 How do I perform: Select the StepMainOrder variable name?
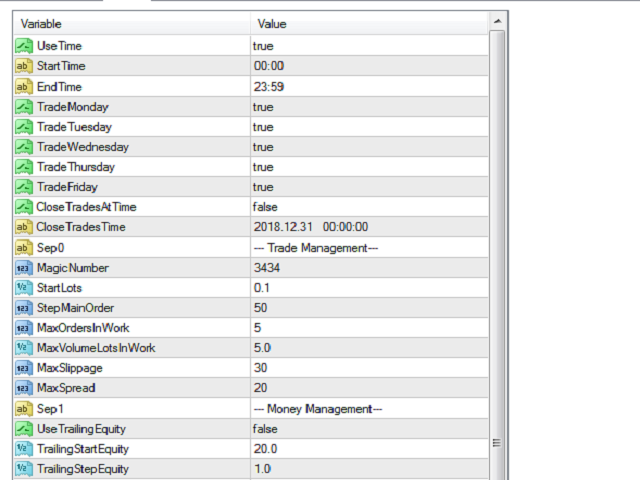click(76, 308)
